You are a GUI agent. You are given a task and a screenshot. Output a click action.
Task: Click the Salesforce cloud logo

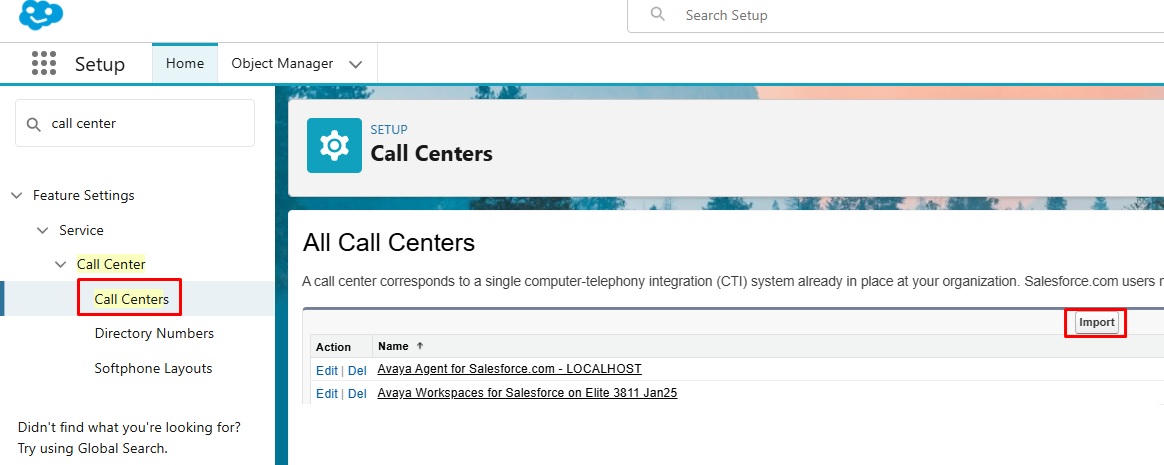click(41, 14)
